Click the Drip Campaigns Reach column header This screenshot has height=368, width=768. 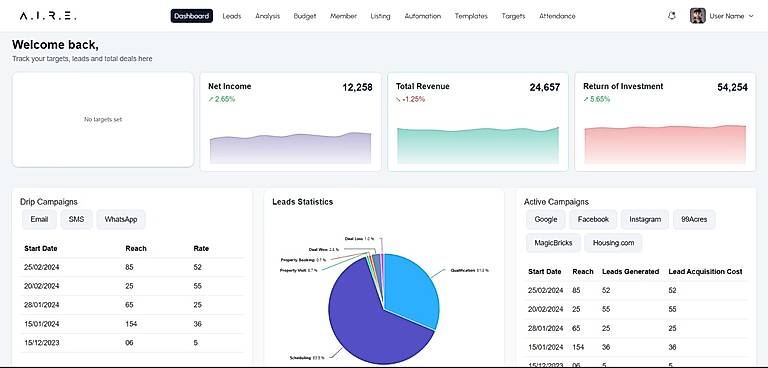tap(136, 248)
